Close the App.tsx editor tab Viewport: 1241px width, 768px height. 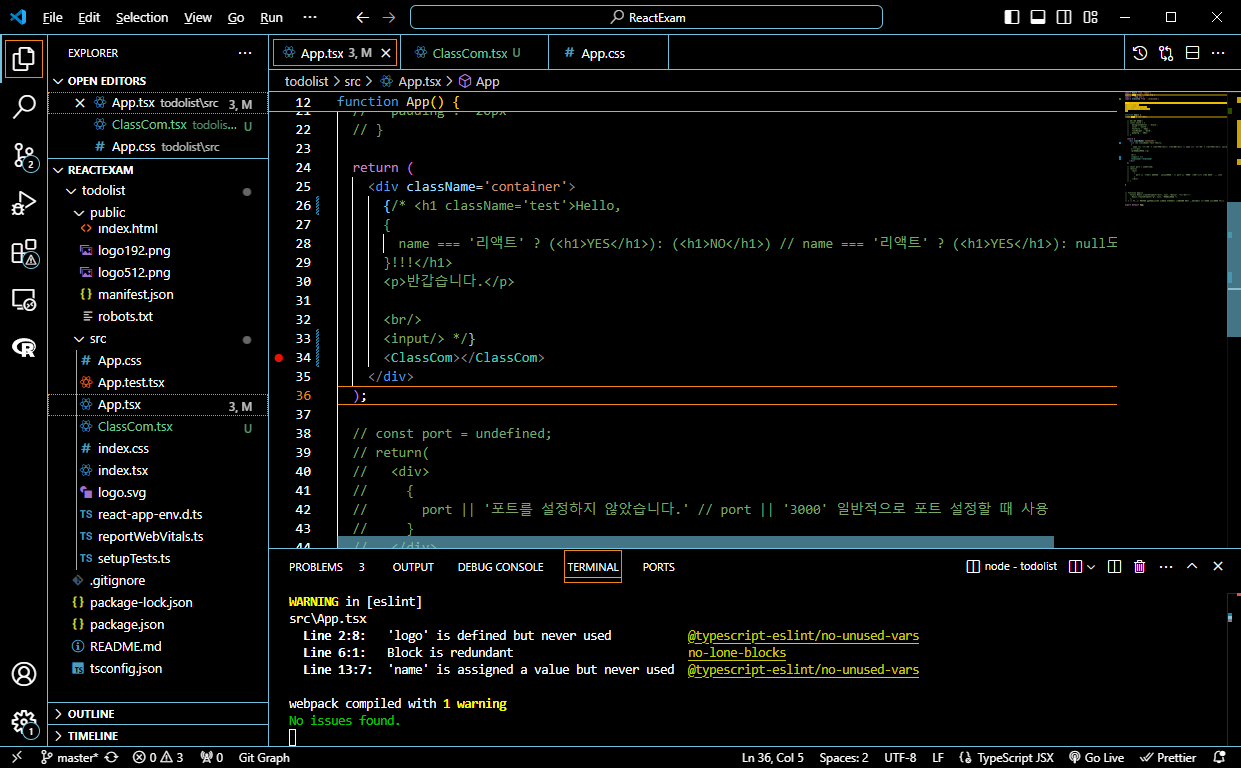coord(386,53)
